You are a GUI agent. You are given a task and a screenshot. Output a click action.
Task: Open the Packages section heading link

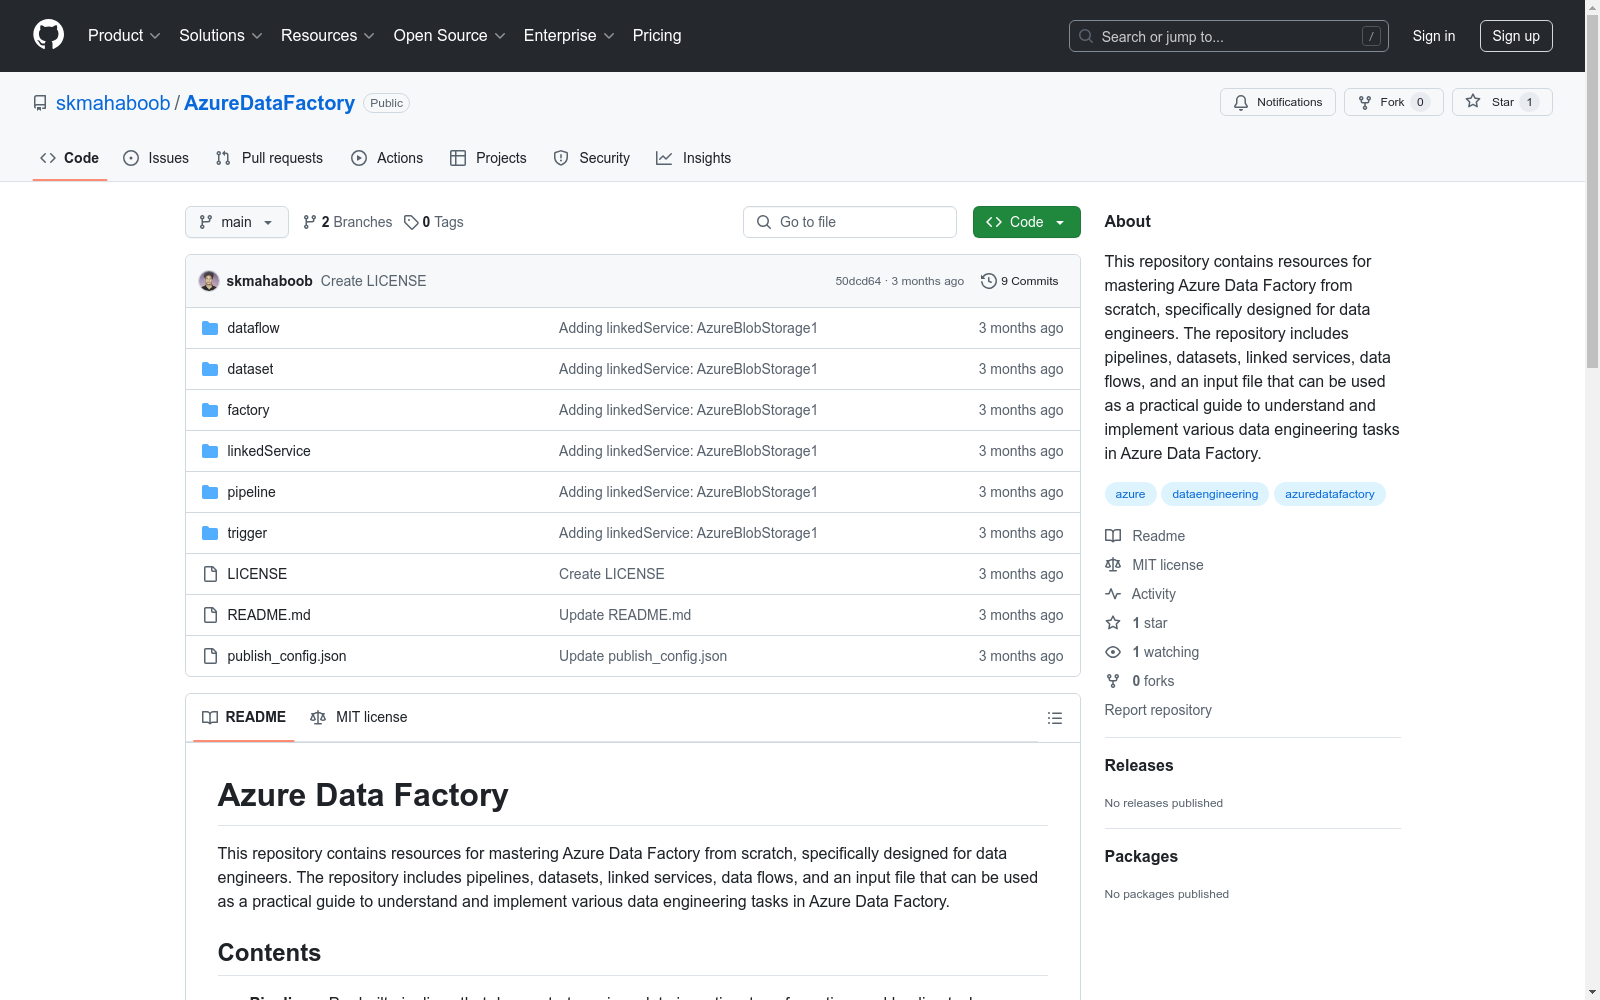1141,856
